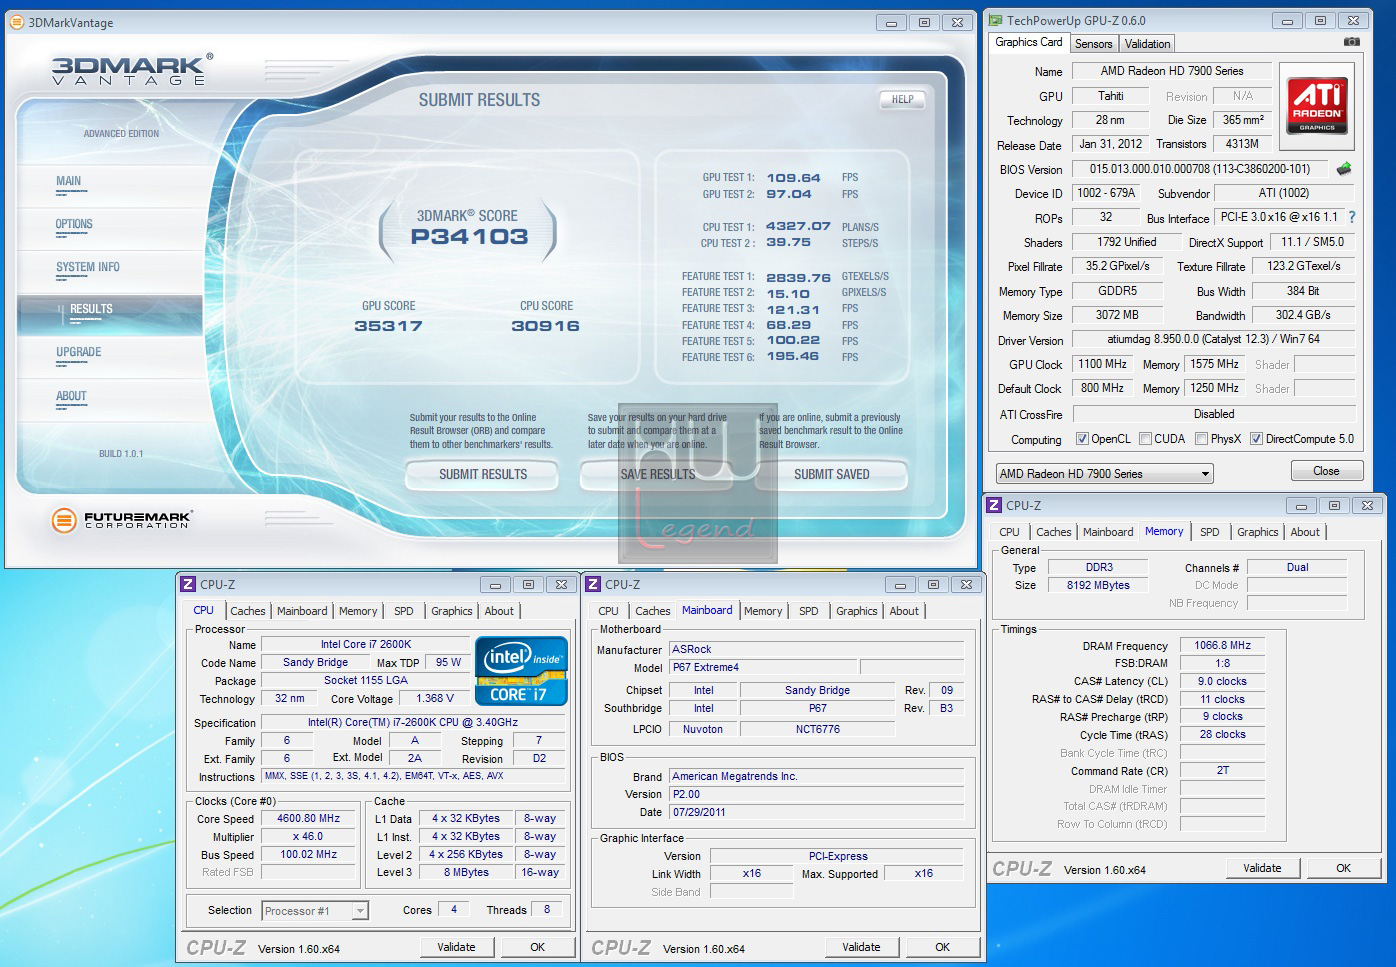The width and height of the screenshot is (1396, 967).
Task: Click the BIOS date 07/29/2011 field
Action: pos(817,812)
